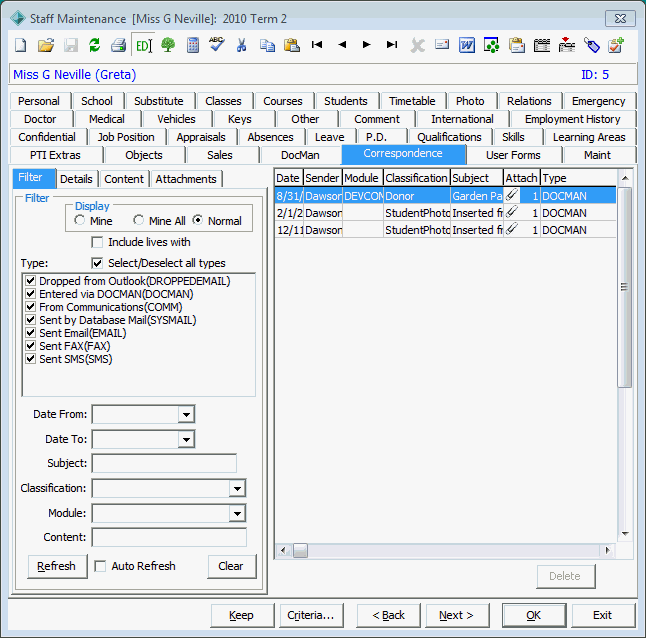Jump to the last record arrow
The width and height of the screenshot is (646, 638).
coord(392,44)
